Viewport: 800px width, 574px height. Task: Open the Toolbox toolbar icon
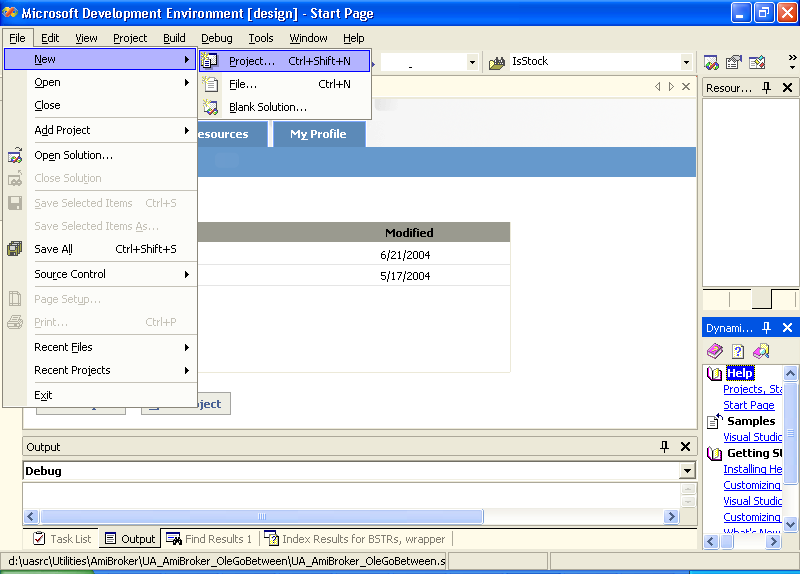(757, 62)
